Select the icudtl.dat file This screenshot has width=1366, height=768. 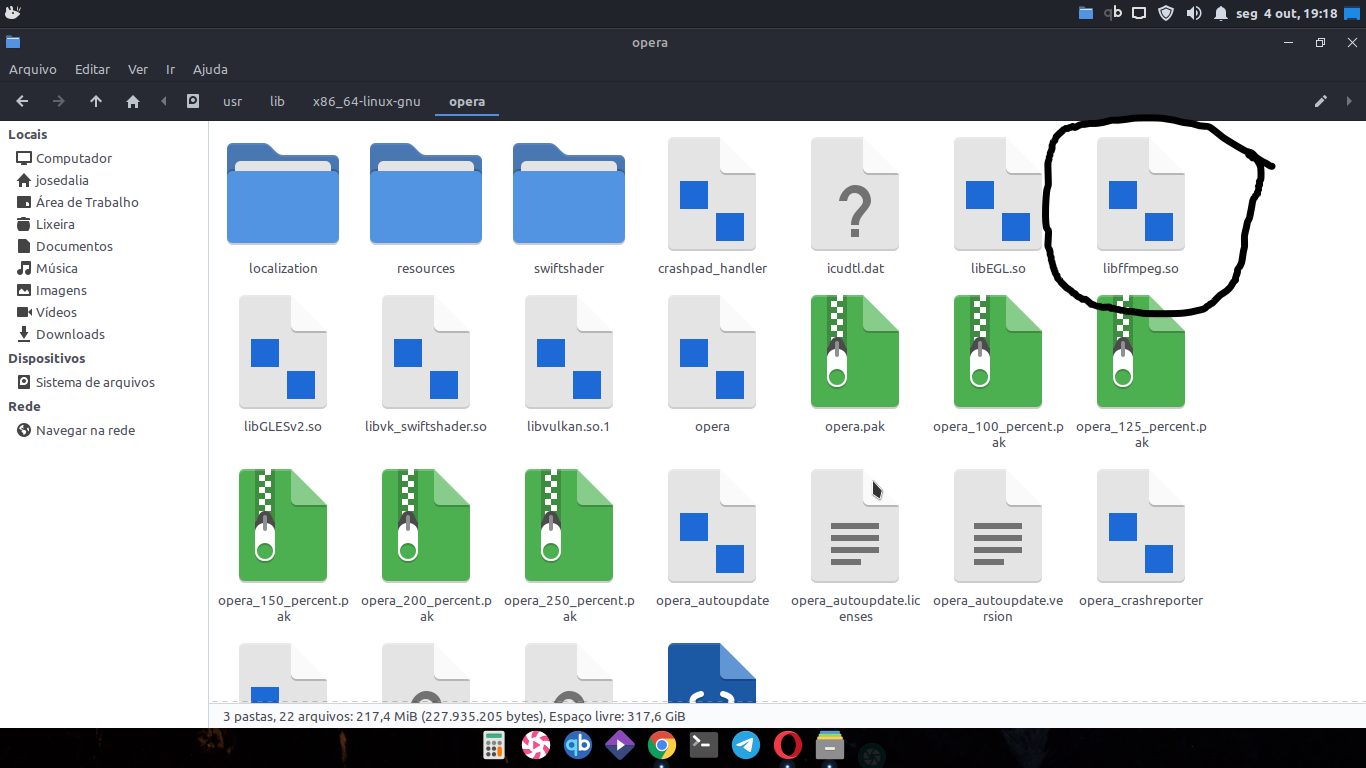click(x=855, y=194)
